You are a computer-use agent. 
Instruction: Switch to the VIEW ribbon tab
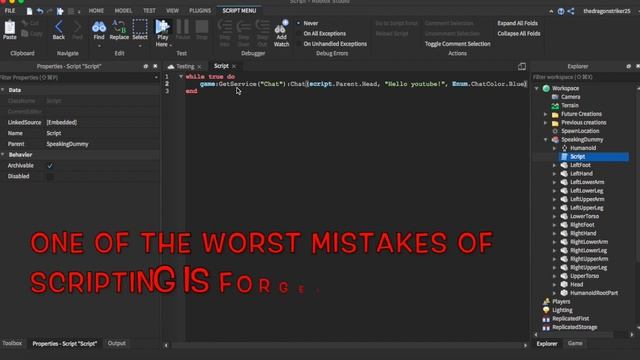coord(172,11)
